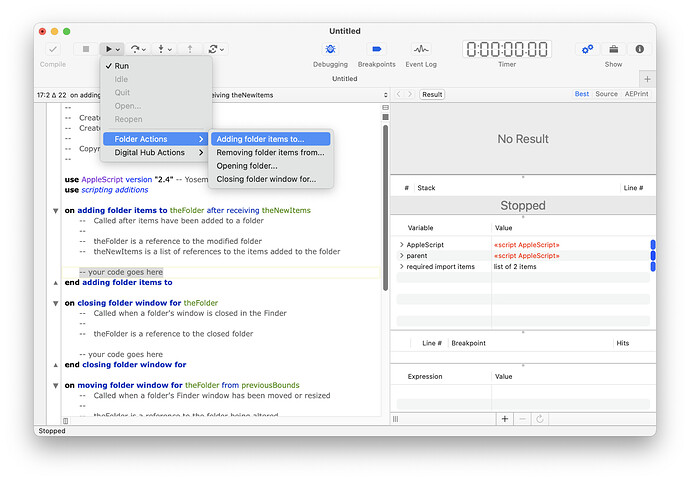Switch result view to AEPrint
This screenshot has width=690, height=481.
636,94
